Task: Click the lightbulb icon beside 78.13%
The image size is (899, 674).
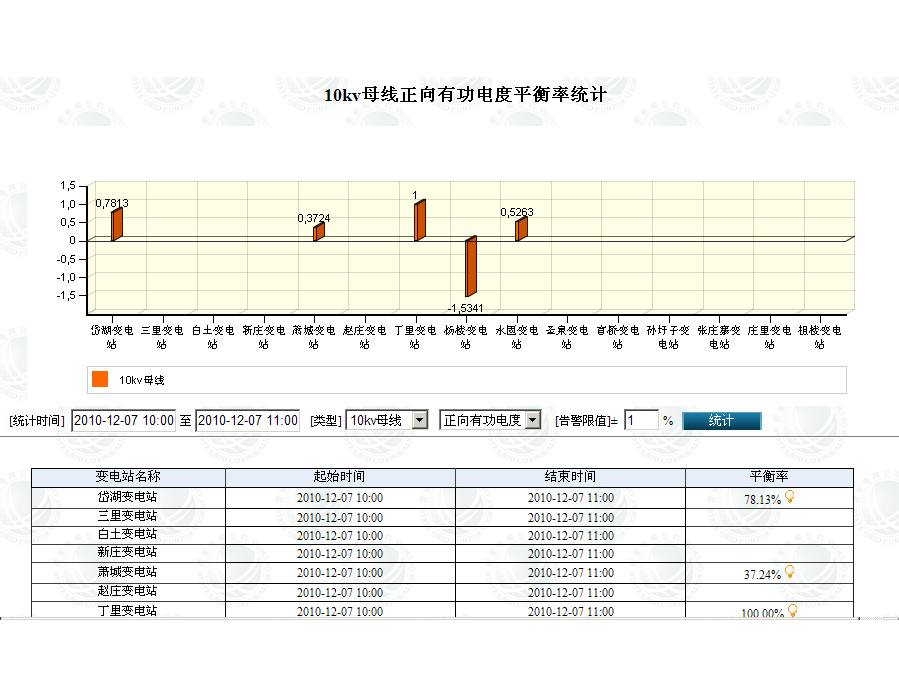Action: (789, 496)
